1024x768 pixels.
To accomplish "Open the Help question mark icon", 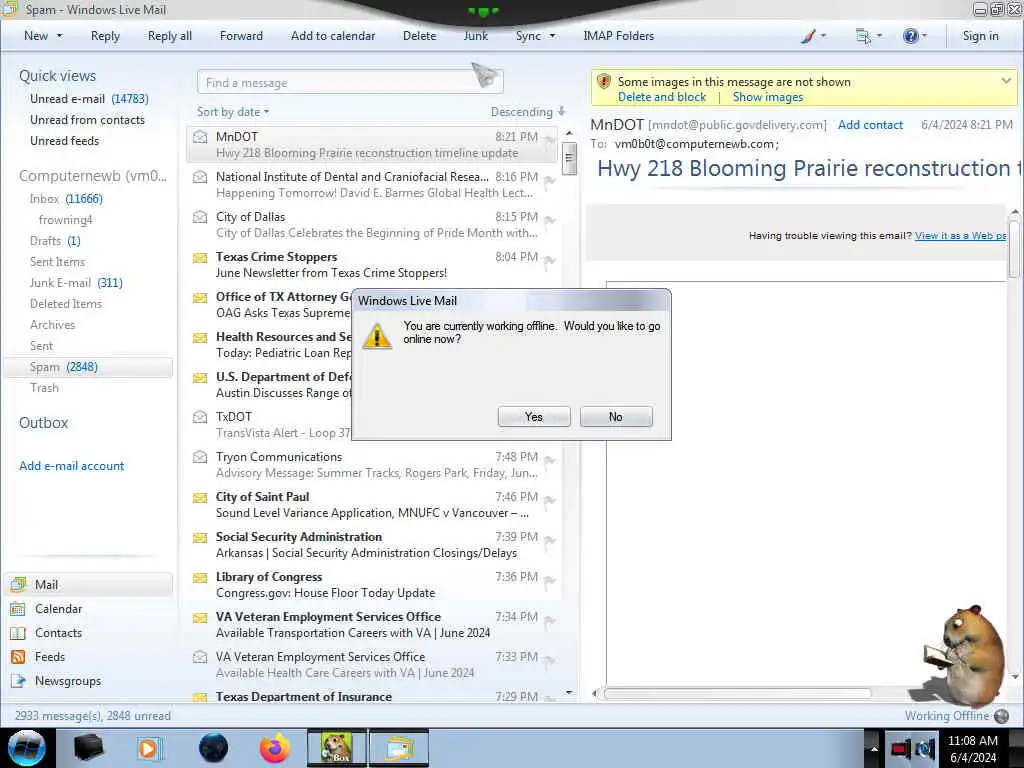I will (910, 36).
